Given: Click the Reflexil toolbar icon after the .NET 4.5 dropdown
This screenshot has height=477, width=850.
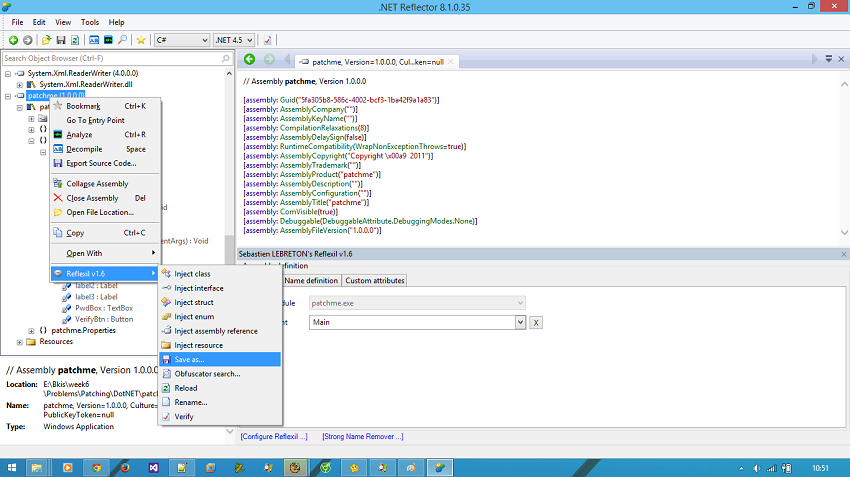Looking at the screenshot, I should 267,40.
